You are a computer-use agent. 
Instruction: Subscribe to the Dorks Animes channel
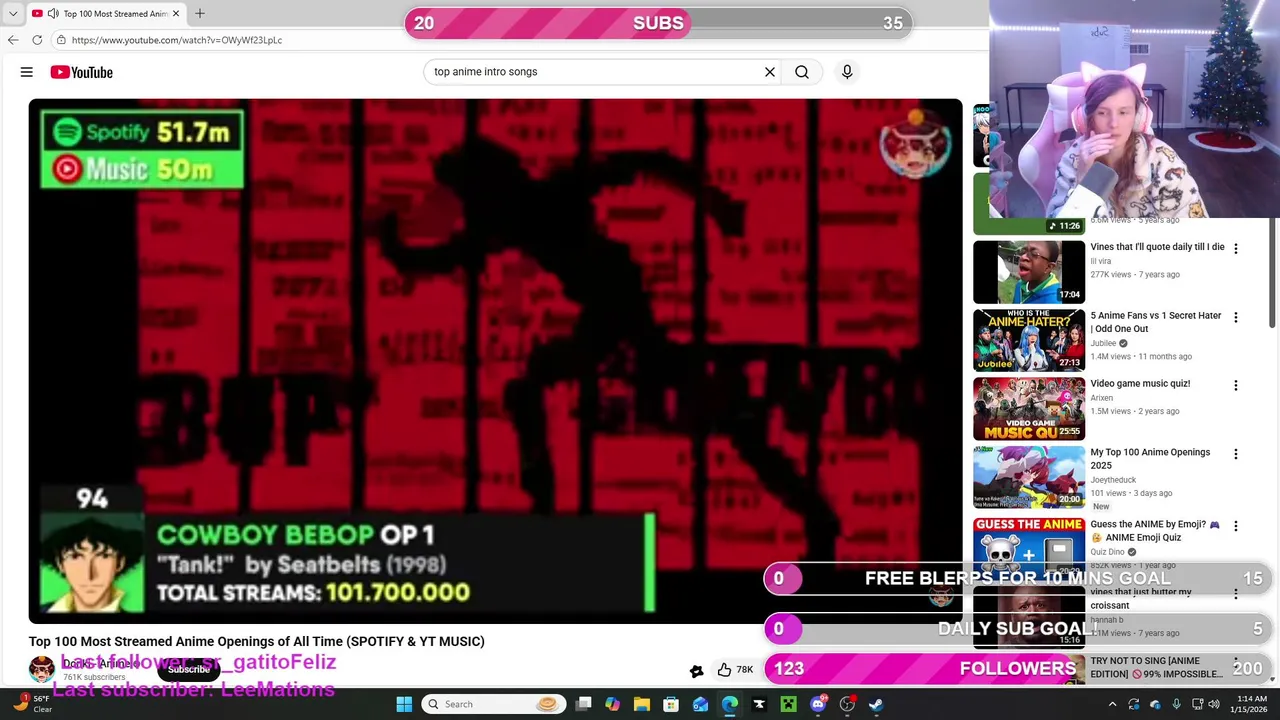(x=188, y=669)
